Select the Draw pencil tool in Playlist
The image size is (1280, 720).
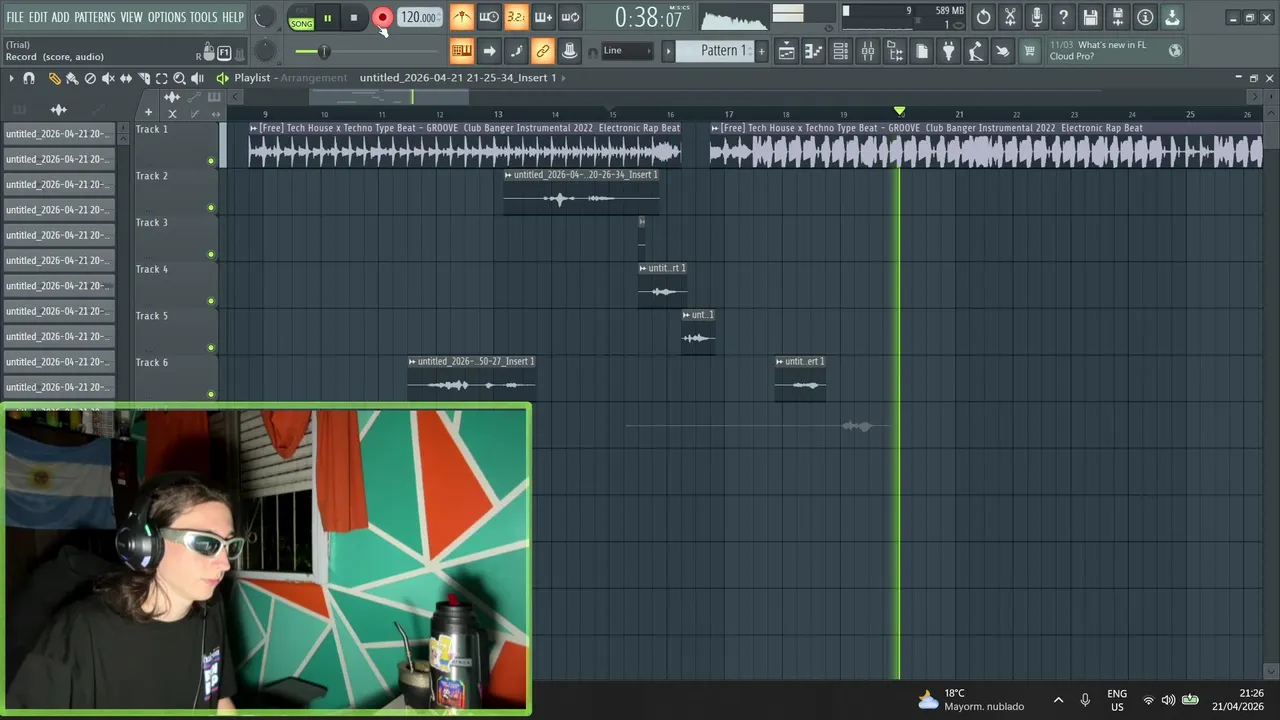coord(54,78)
